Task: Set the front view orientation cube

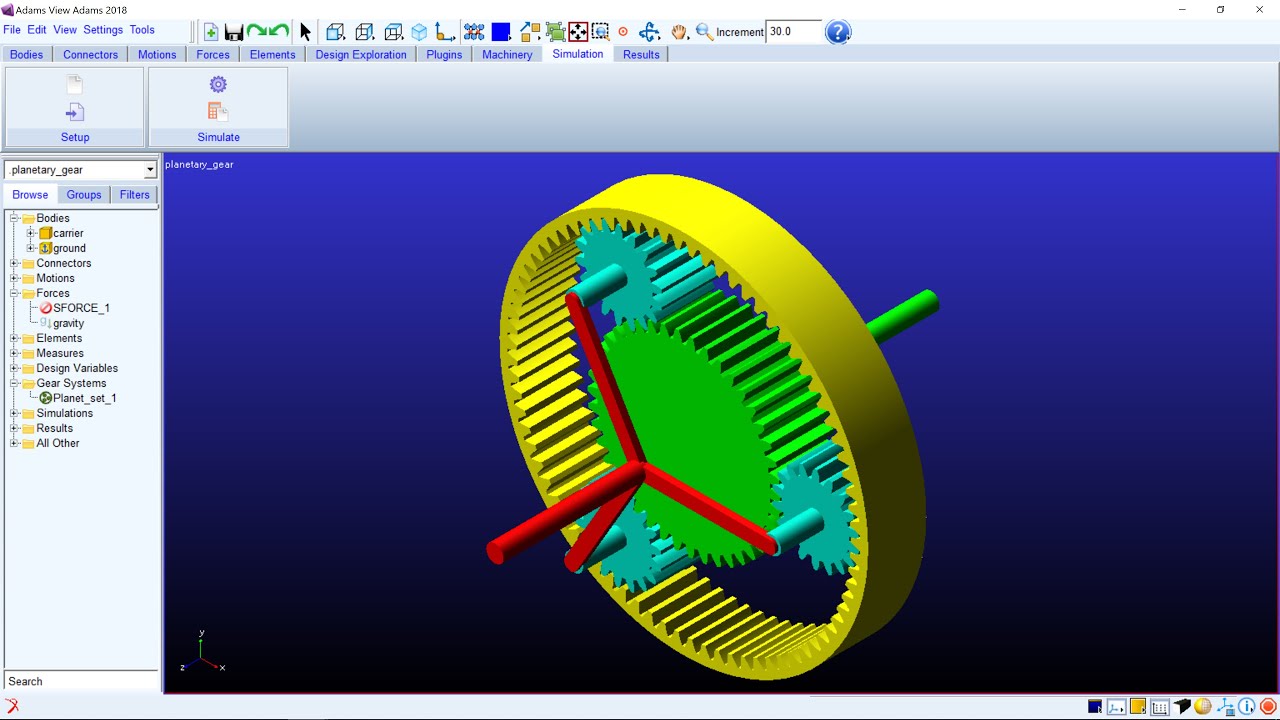Action: [336, 32]
